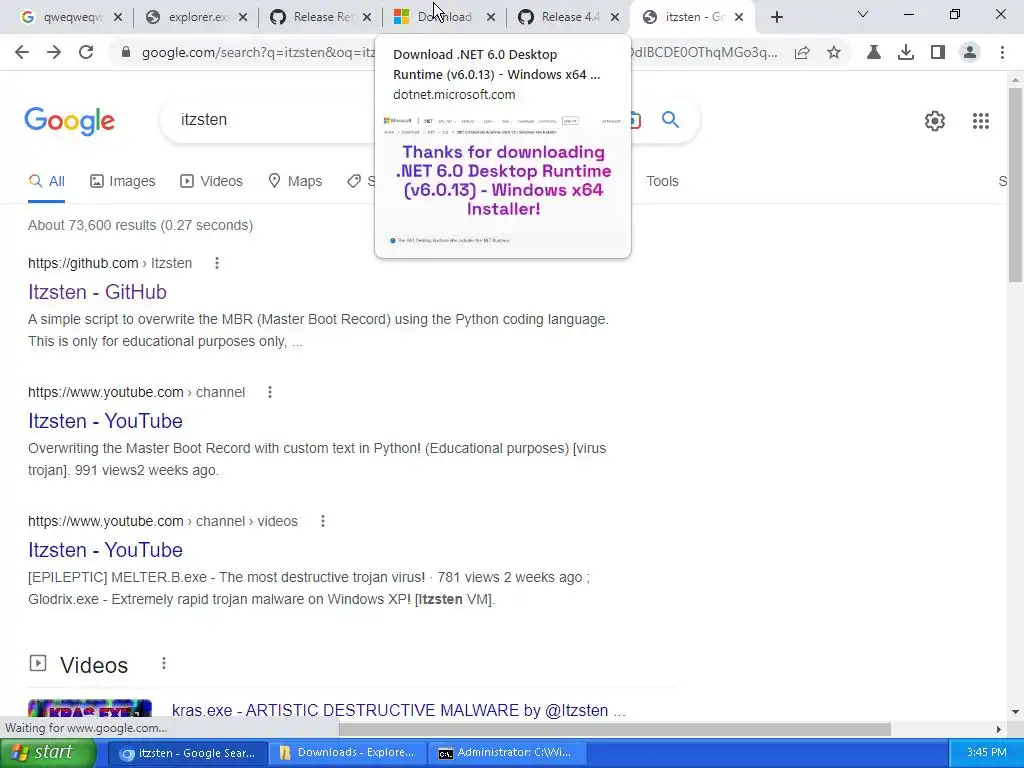1024x768 pixels.
Task: Select the Images search filter
Action: (123, 182)
